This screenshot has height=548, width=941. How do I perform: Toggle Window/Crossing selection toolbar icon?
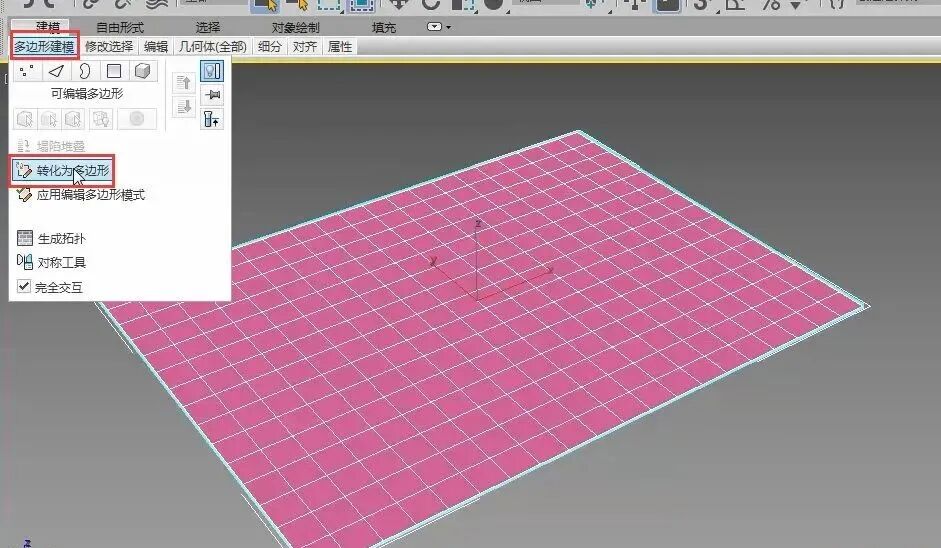(361, 5)
